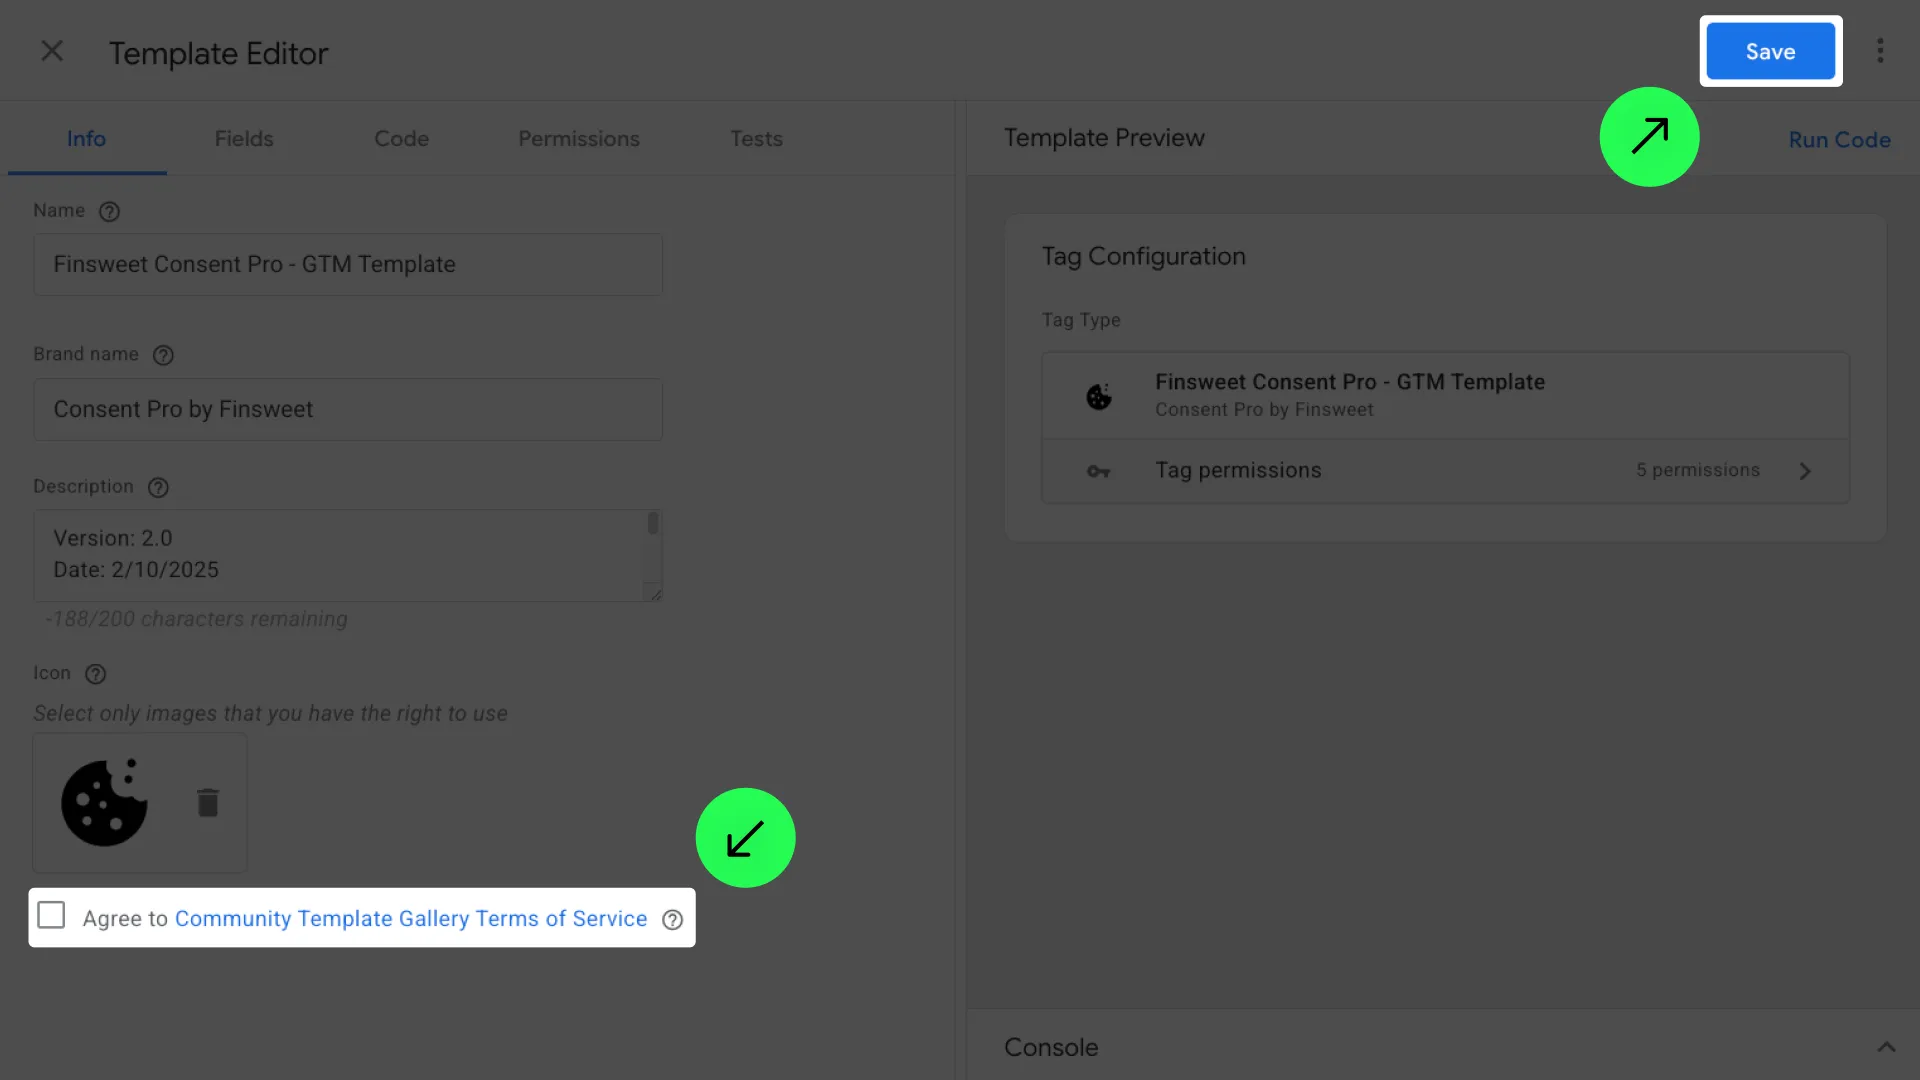Switch to the Fields tab
This screenshot has height=1080, width=1920.
(243, 139)
